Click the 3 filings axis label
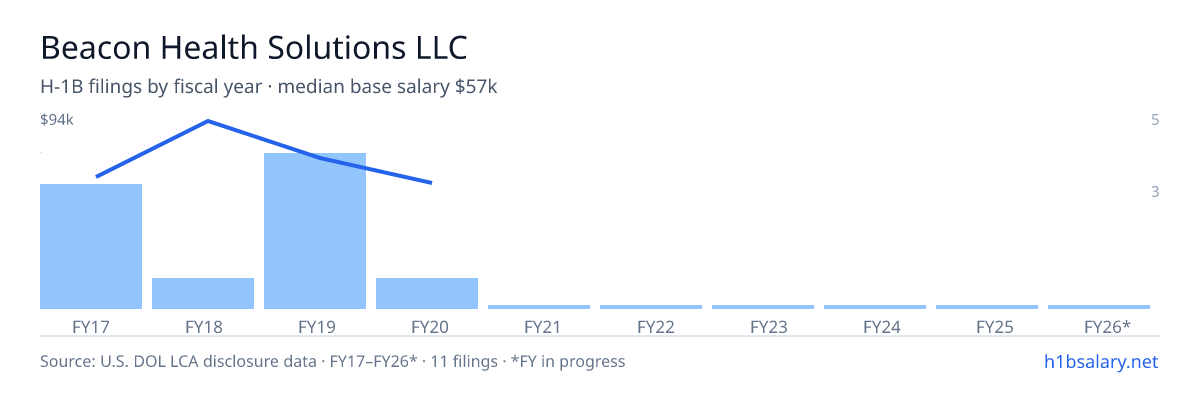The height and width of the screenshot is (400, 1200). pyautogui.click(x=1155, y=191)
